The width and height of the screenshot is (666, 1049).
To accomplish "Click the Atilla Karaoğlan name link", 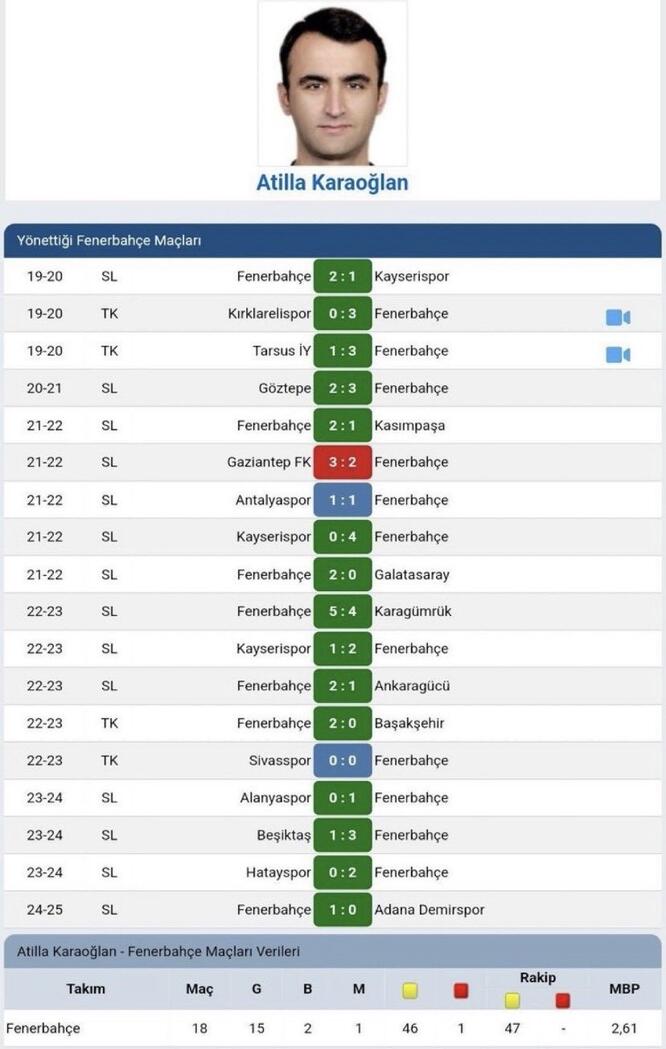I will [x=332, y=183].
